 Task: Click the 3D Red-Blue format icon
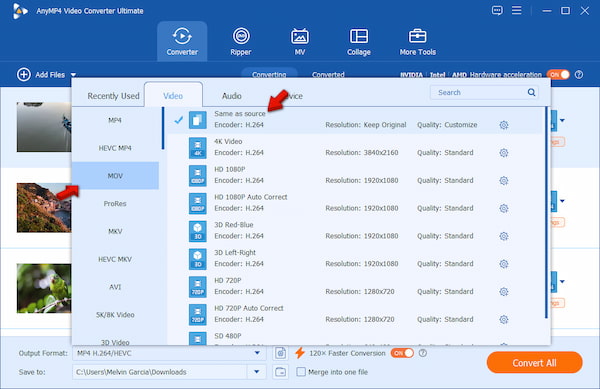pos(197,231)
